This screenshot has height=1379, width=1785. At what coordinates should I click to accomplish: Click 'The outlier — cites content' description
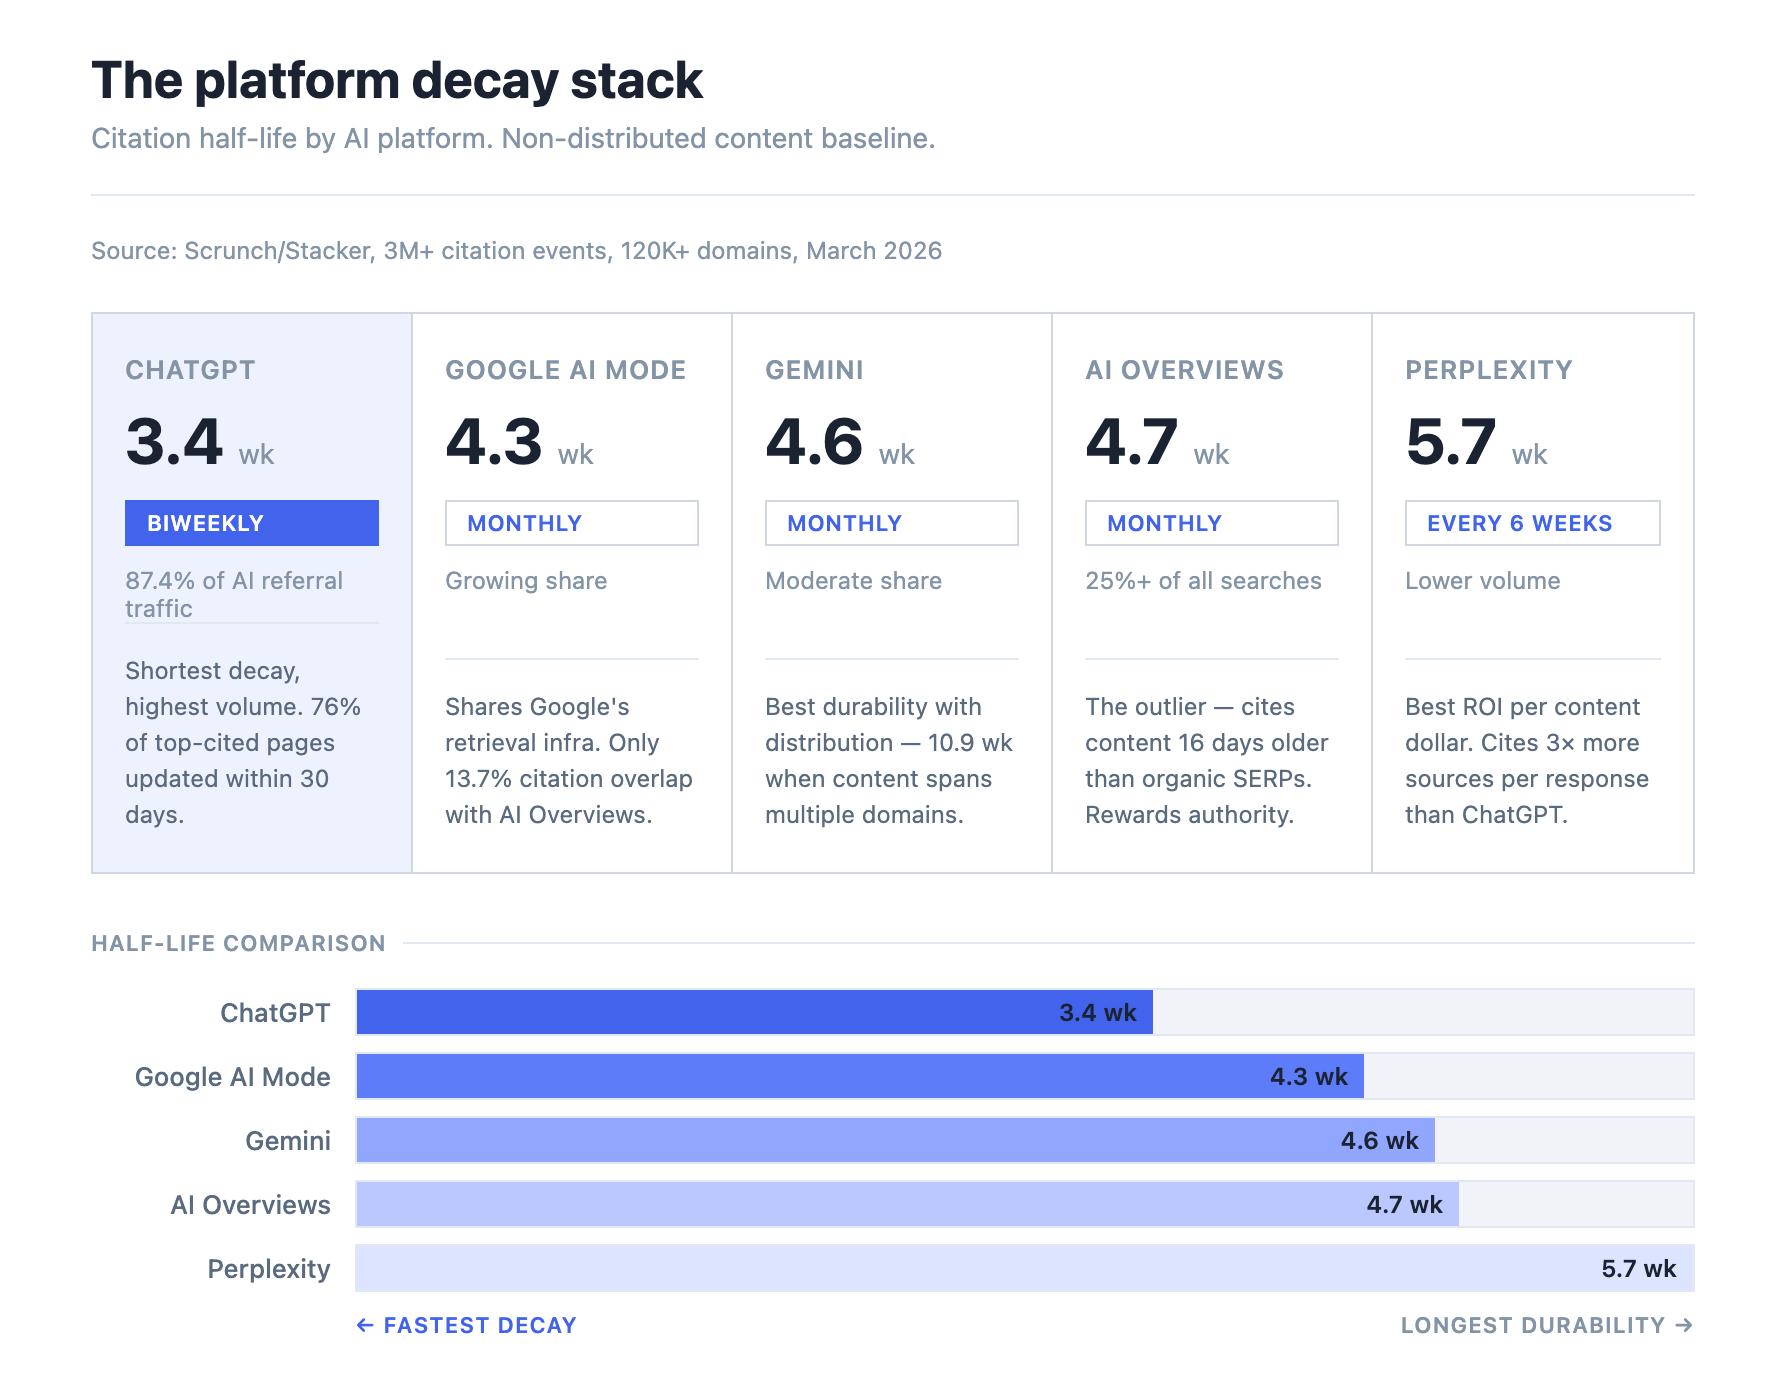click(1207, 760)
